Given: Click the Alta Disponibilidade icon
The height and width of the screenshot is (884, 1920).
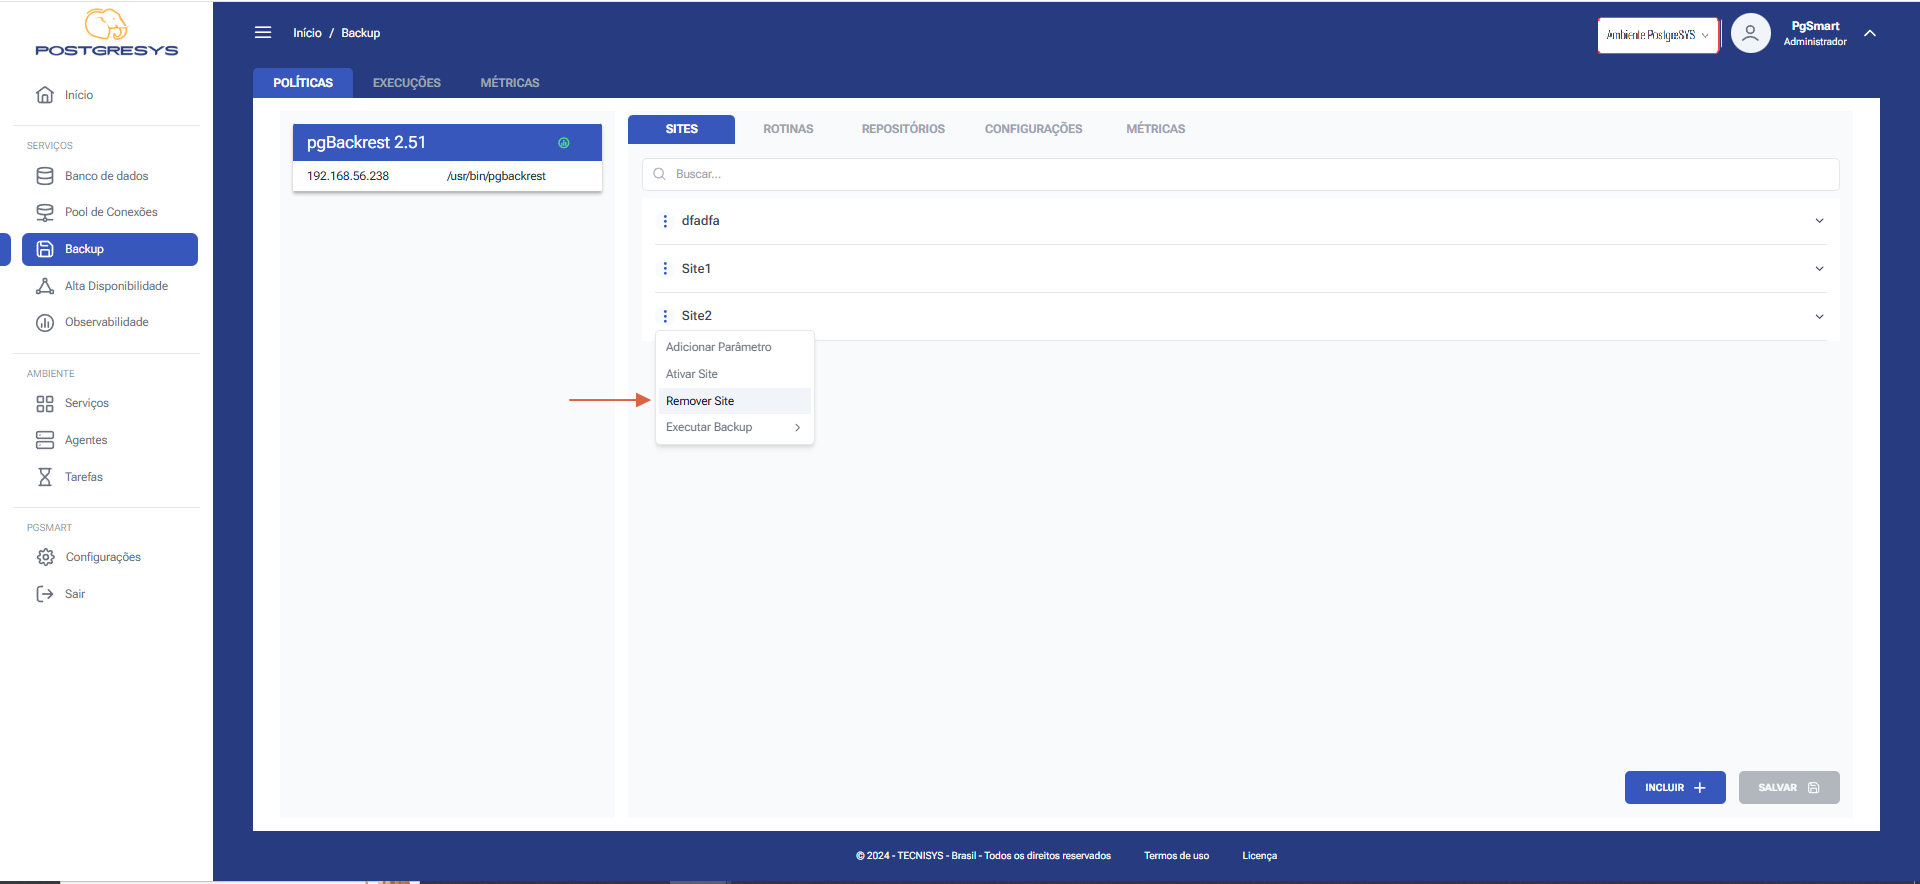Looking at the screenshot, I should (45, 286).
